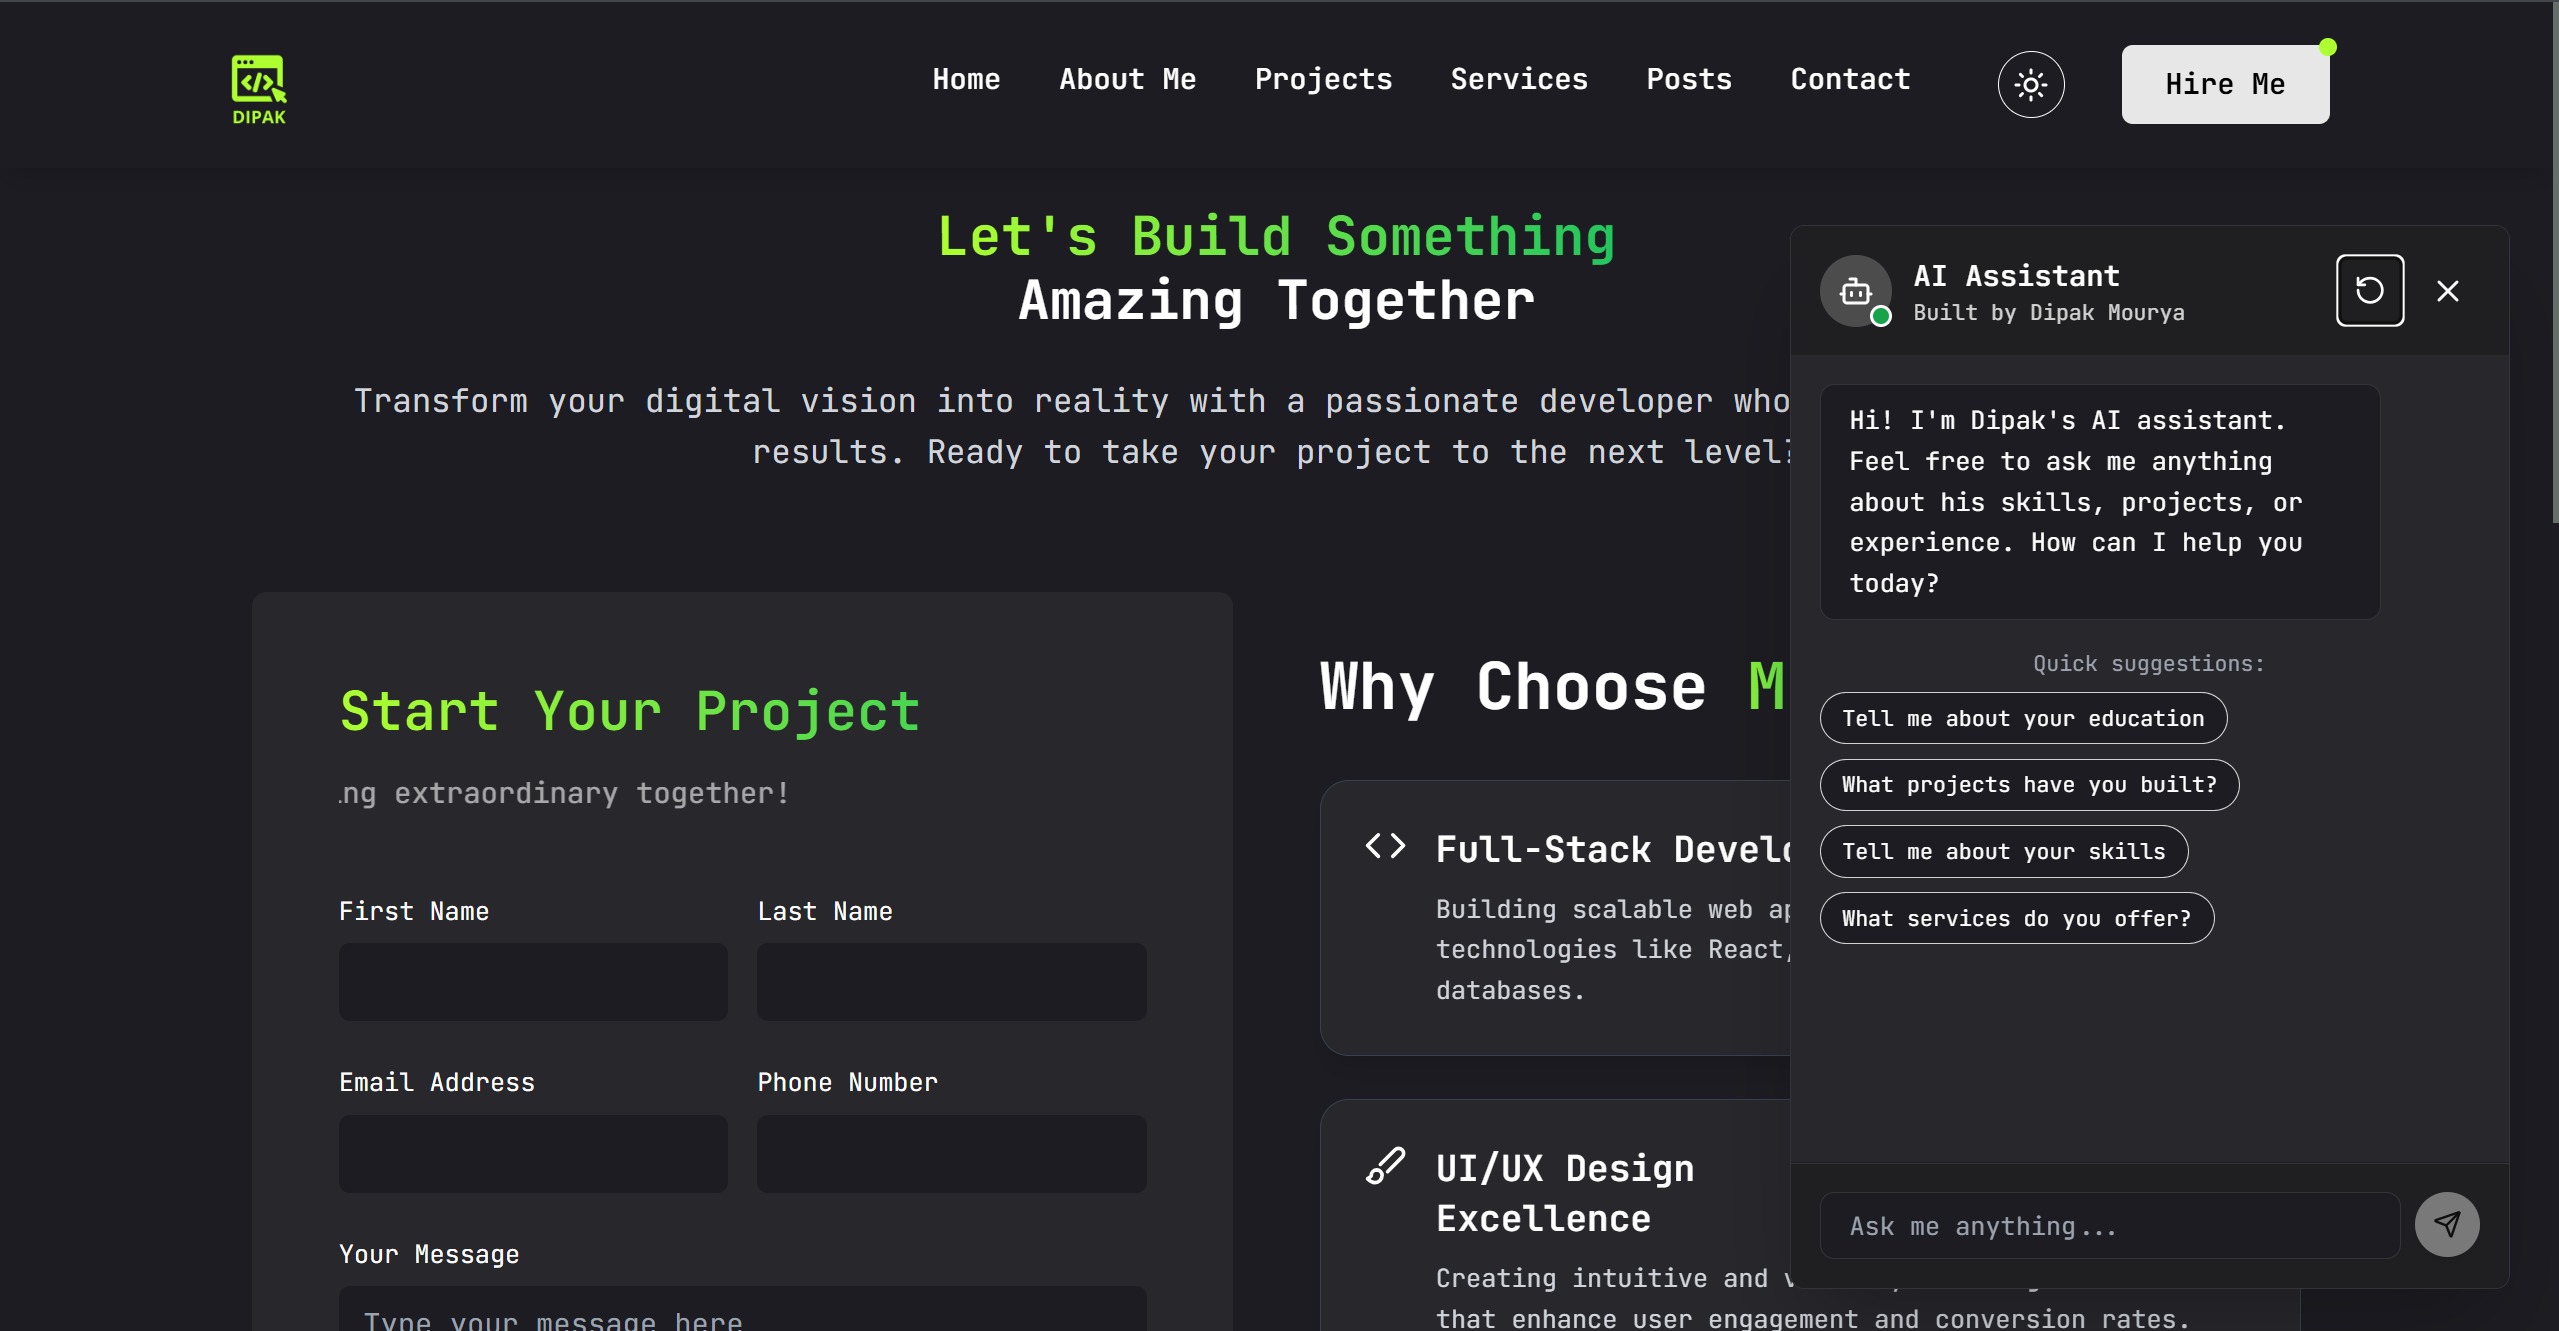
Task: Click 'What projects have you built?' suggestion
Action: pos(2029,785)
